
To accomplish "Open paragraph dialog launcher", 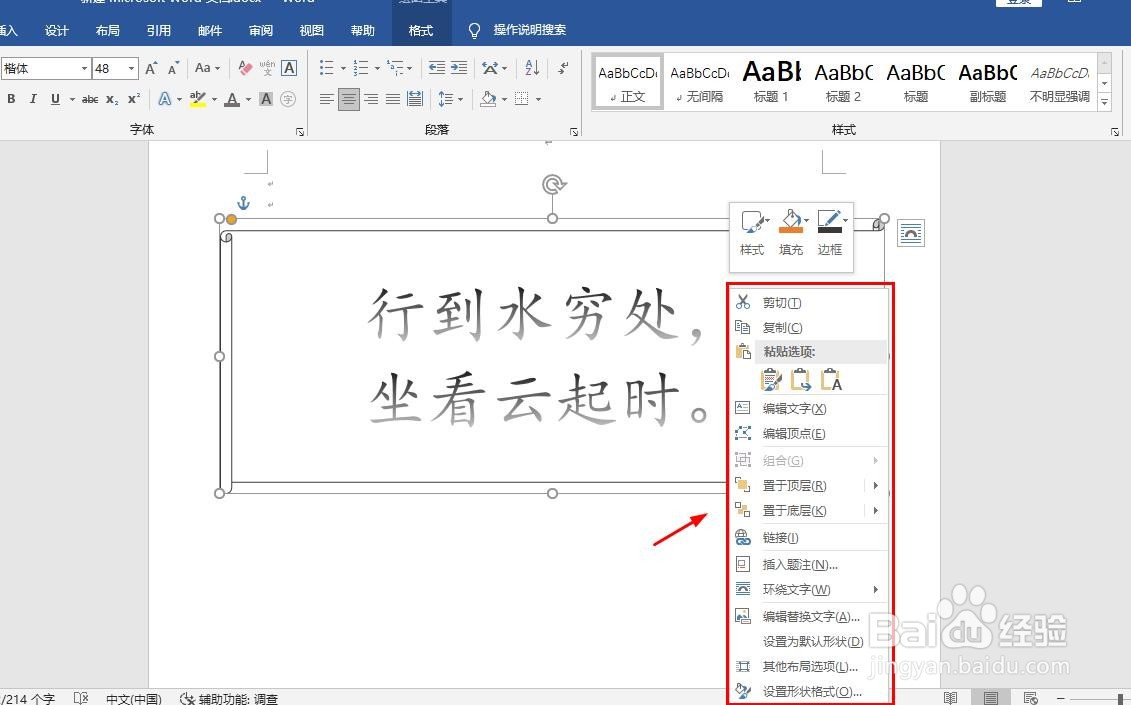I will coord(574,132).
